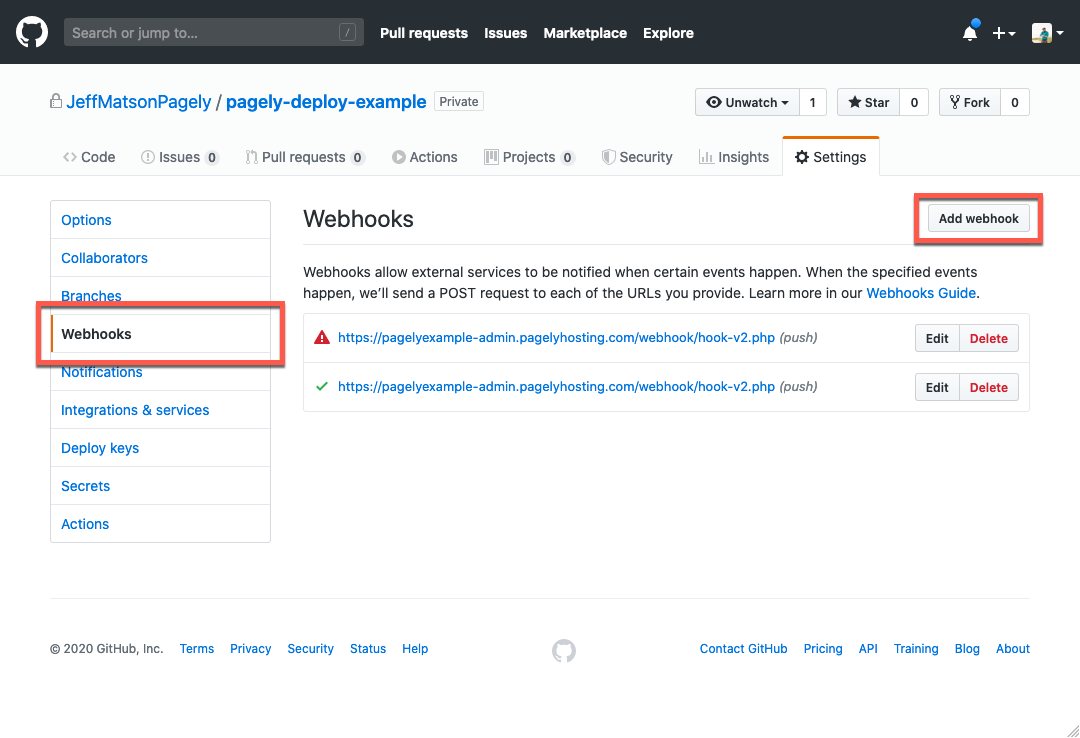Click the slash shortcut key icon
The height and width of the screenshot is (738, 1080).
(348, 32)
